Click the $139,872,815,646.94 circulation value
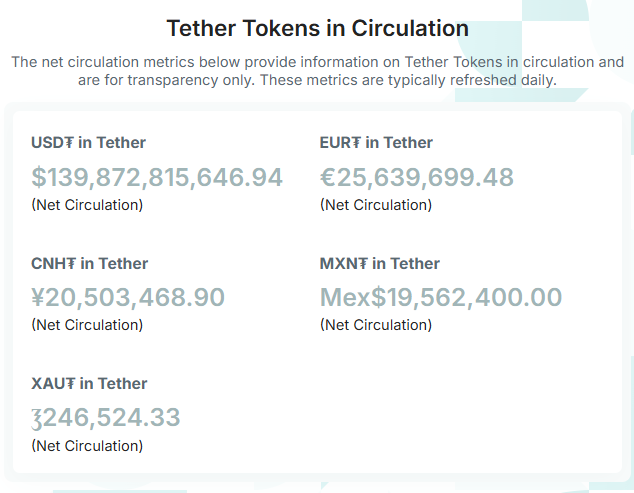 click(x=157, y=178)
